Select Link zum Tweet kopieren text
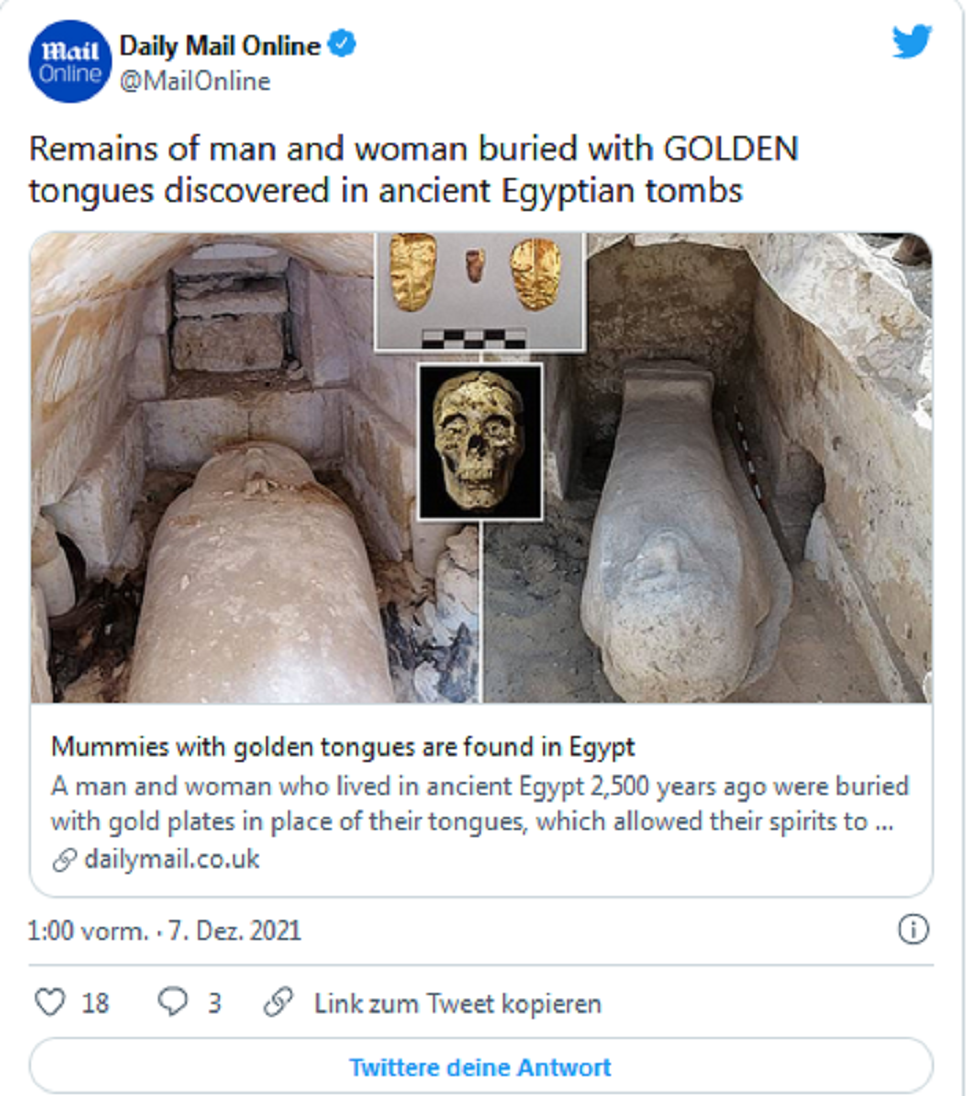Screen dimensions: 980x1096 (457, 1003)
